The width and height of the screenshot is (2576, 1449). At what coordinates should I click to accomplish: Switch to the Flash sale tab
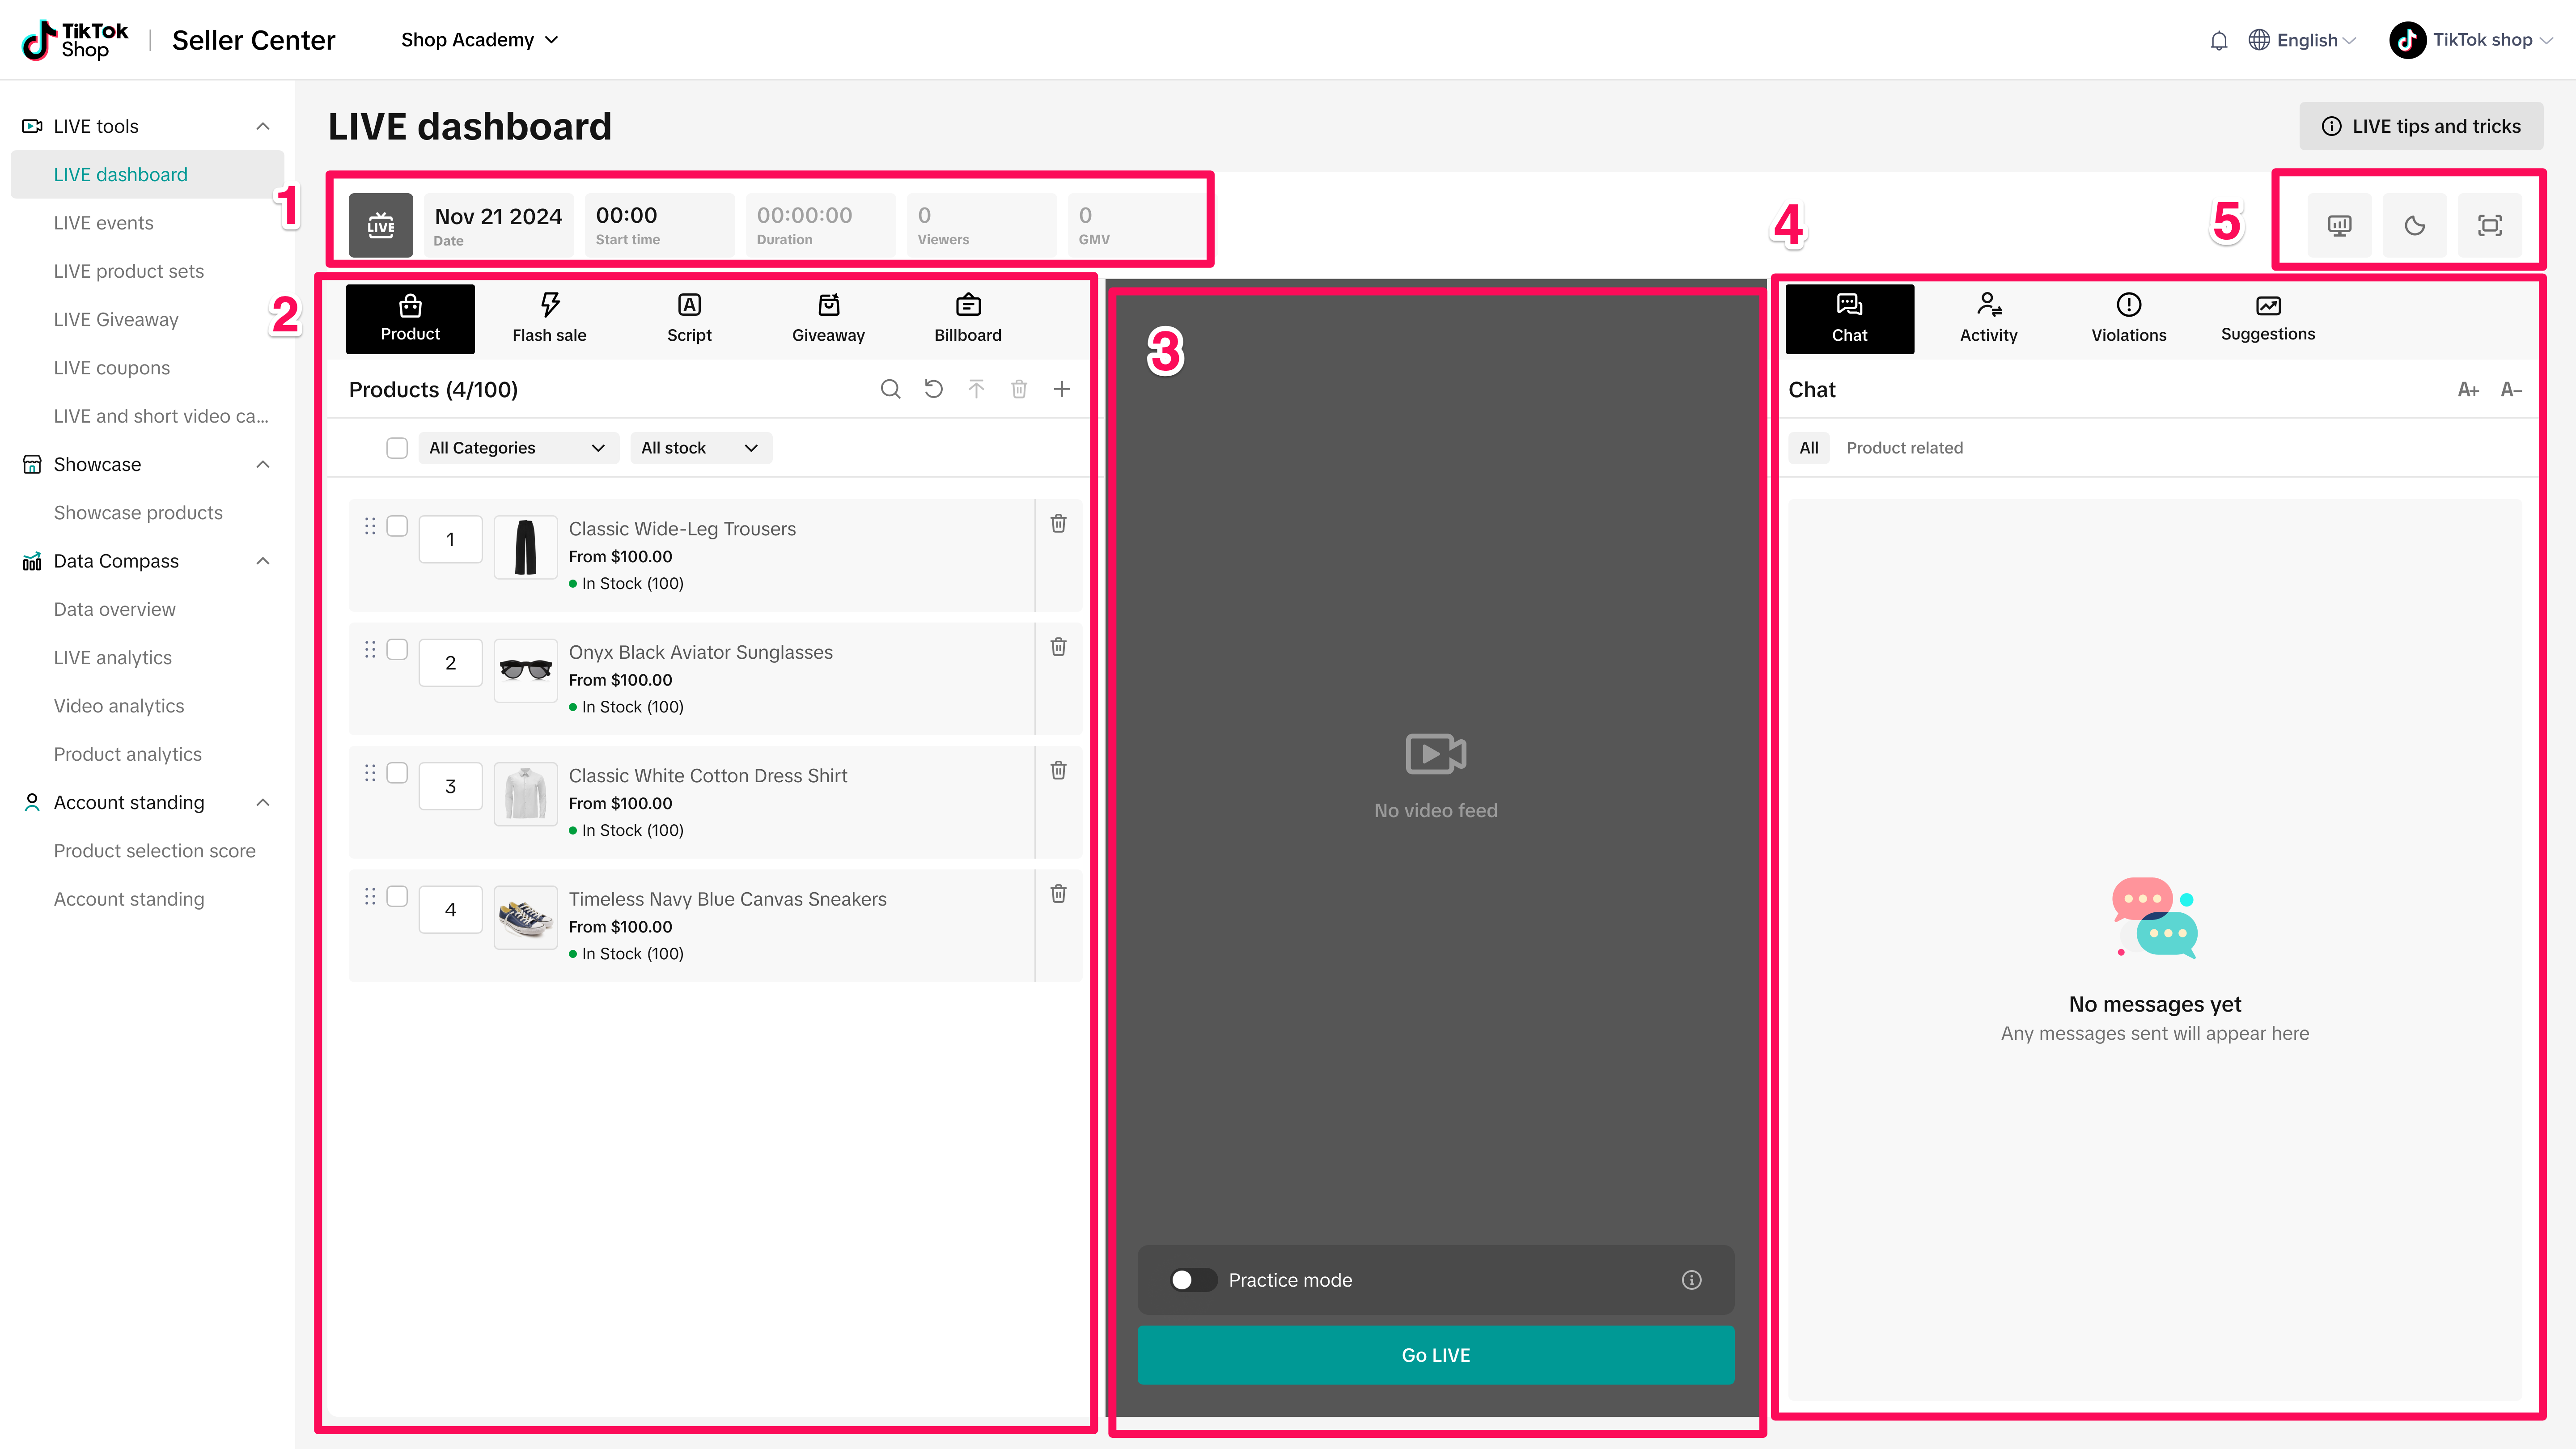(549, 319)
